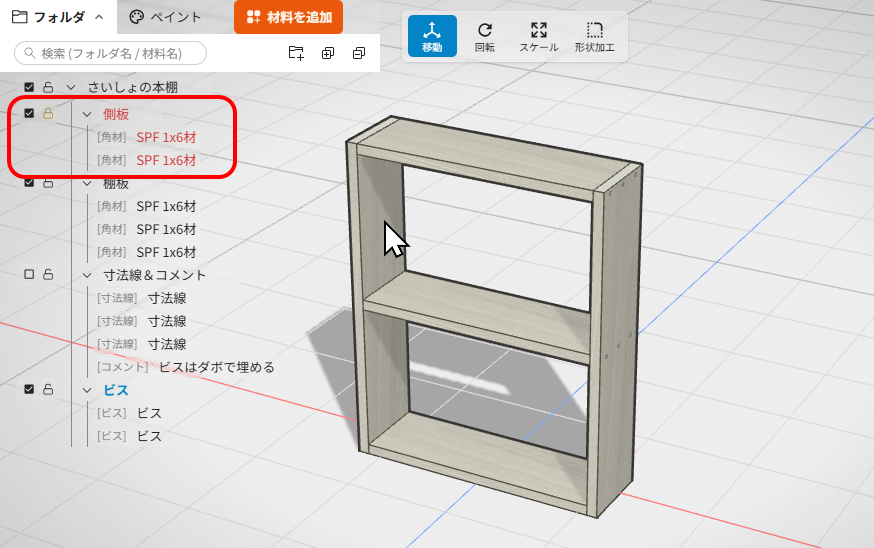Select the 移動 move tool
Viewport: 874px width, 548px height.
point(432,36)
